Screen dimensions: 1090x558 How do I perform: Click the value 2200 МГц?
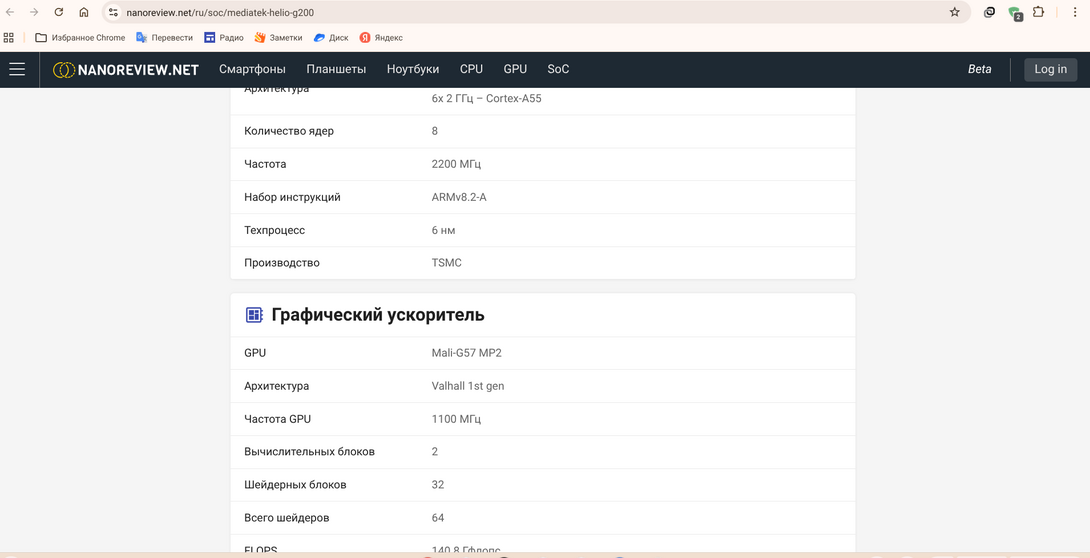pos(456,164)
